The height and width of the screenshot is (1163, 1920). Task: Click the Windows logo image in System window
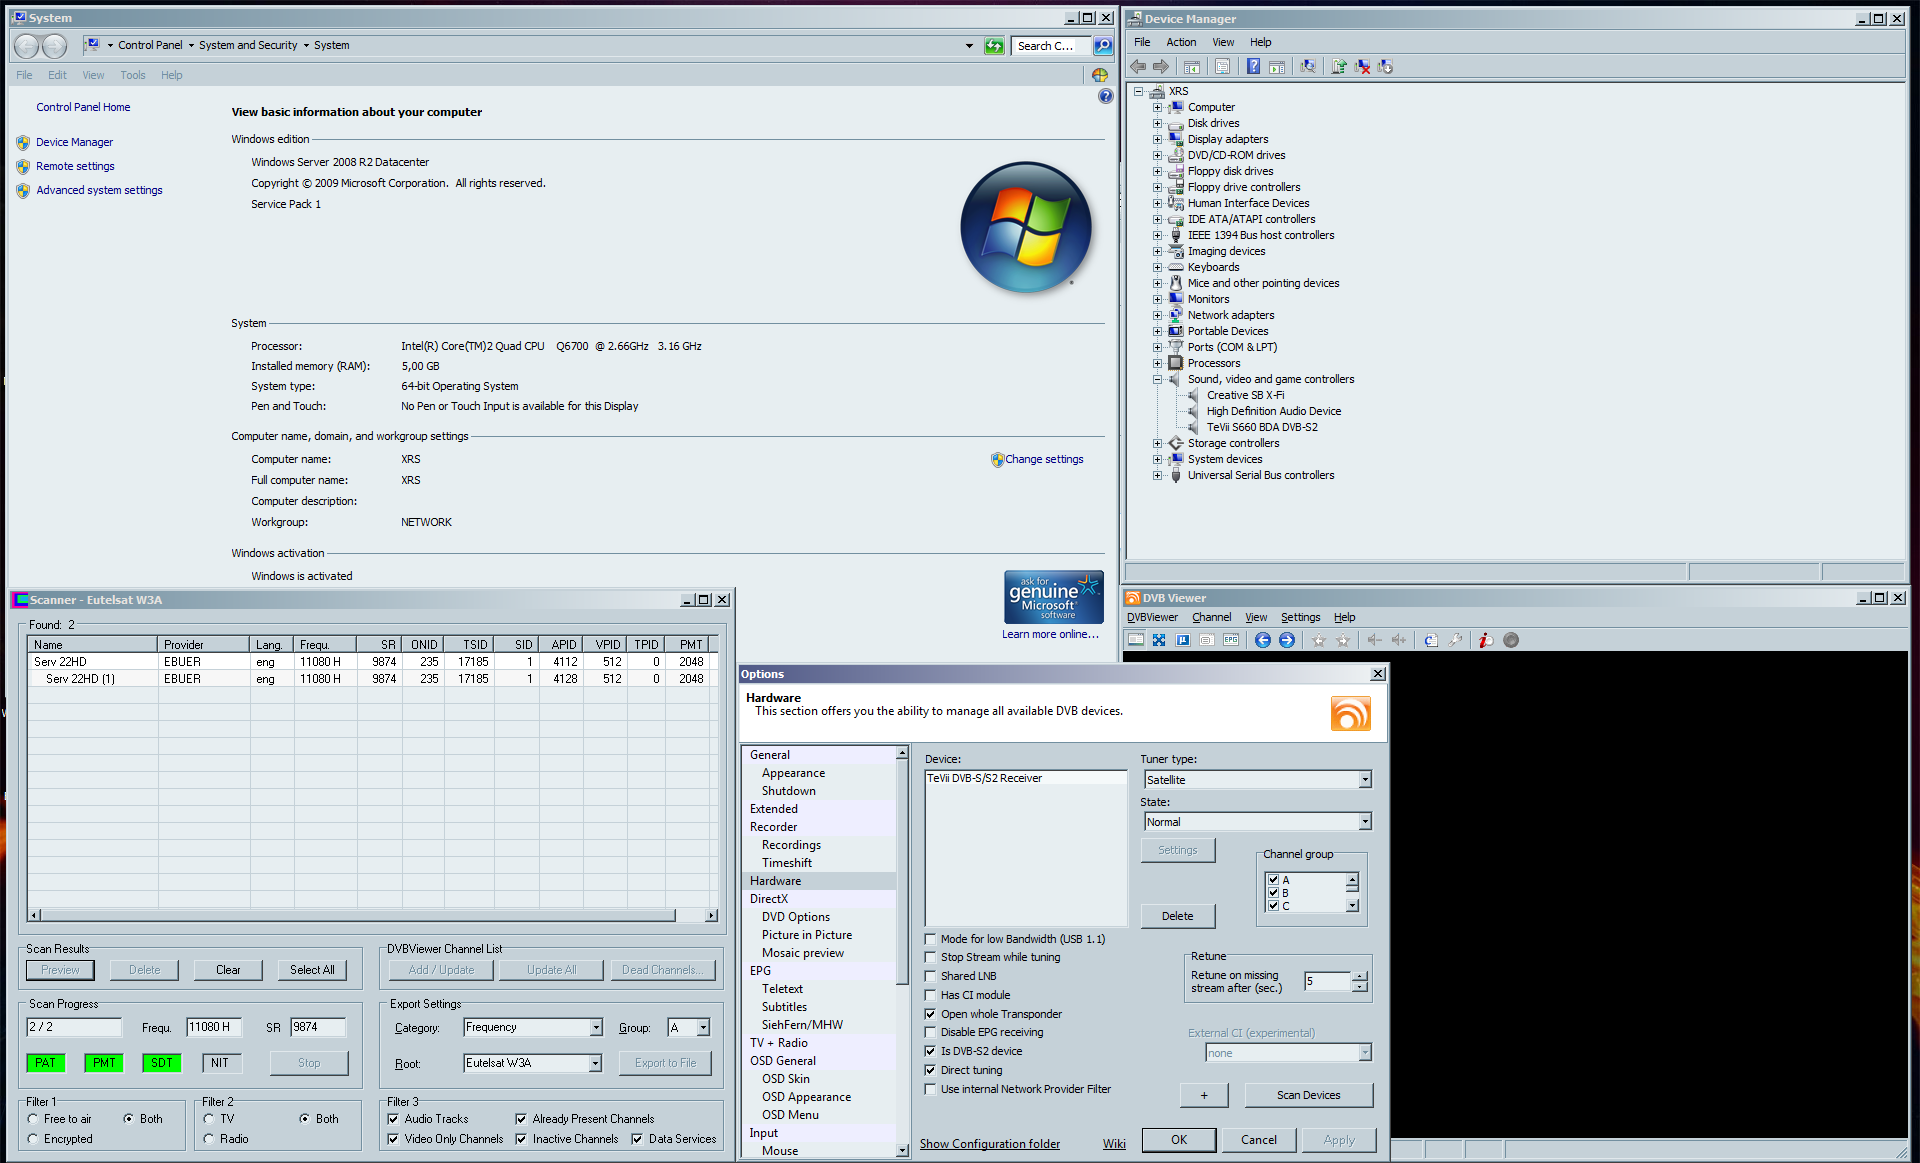point(1026,227)
